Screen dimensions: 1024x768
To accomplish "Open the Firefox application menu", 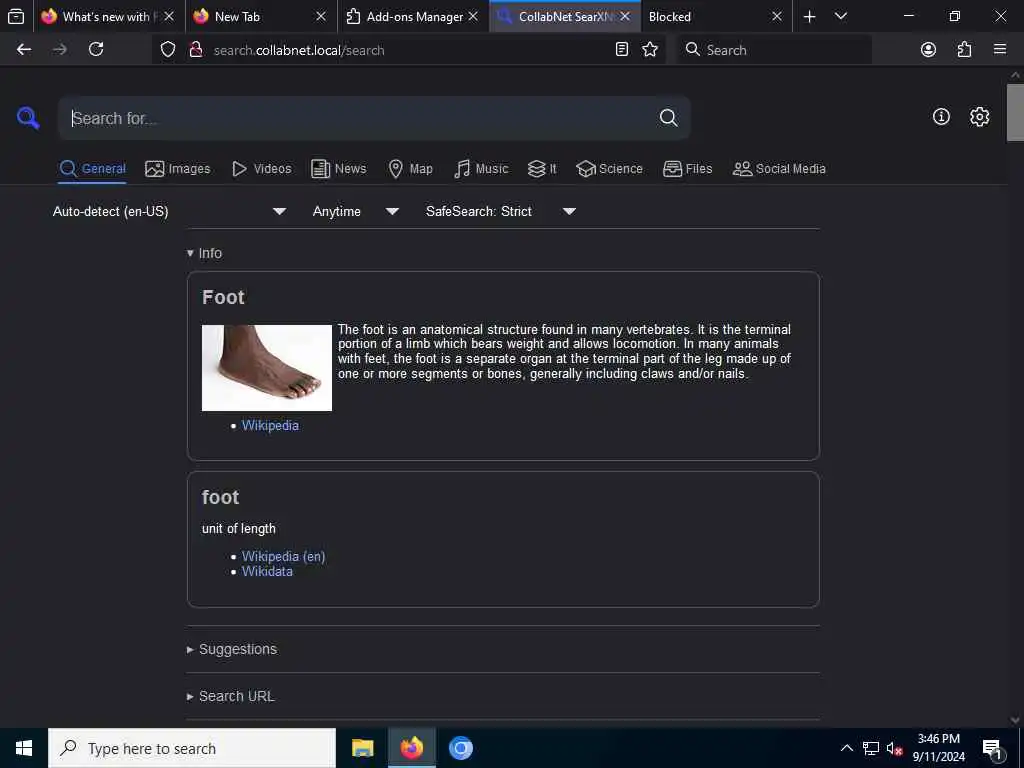I will [1000, 50].
